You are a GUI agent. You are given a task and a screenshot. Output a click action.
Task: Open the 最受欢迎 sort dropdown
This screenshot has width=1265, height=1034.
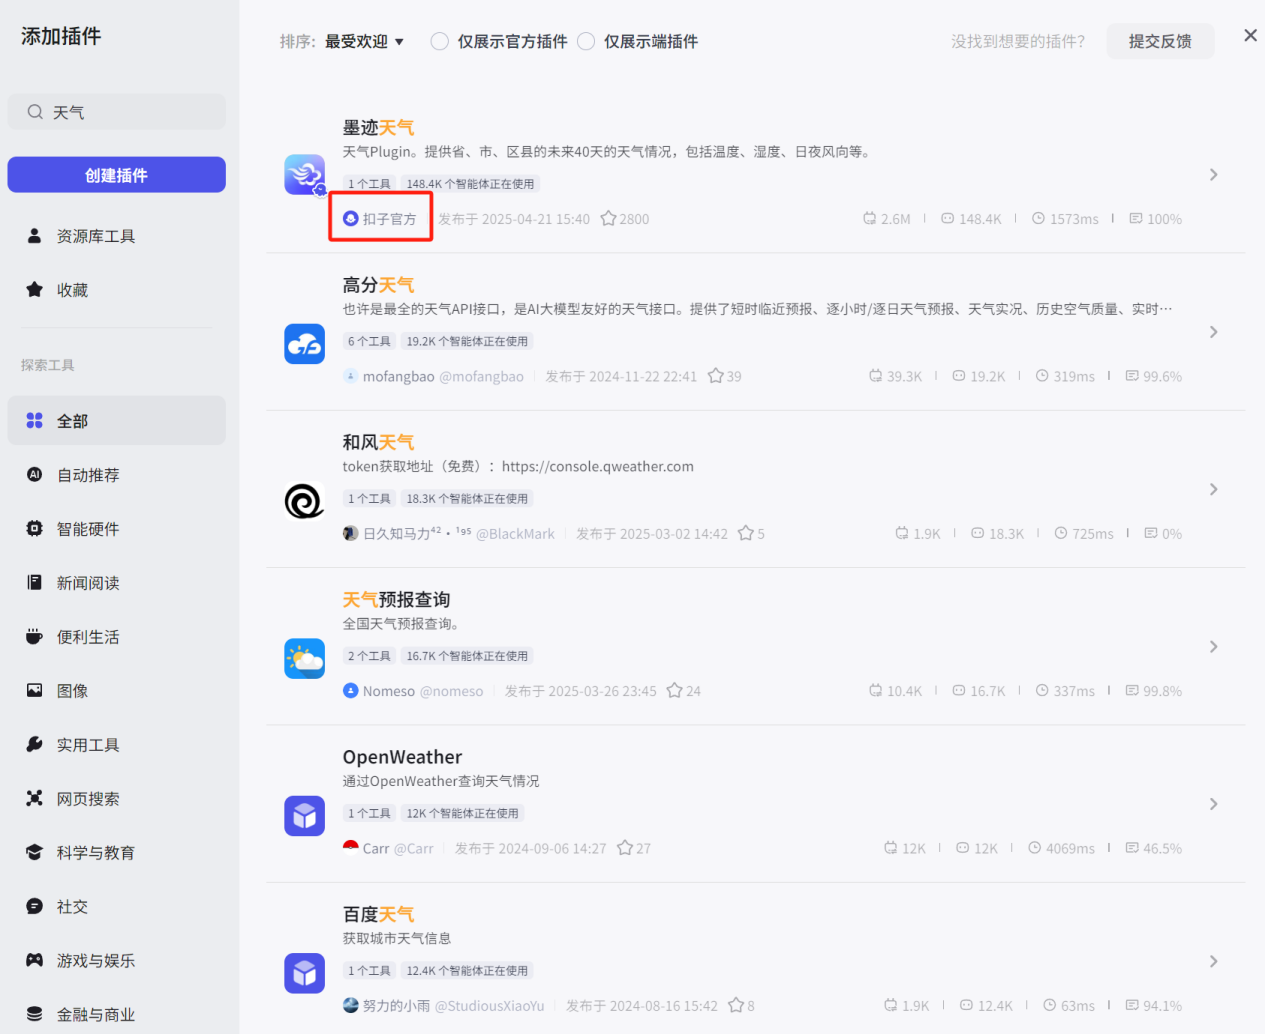click(365, 41)
